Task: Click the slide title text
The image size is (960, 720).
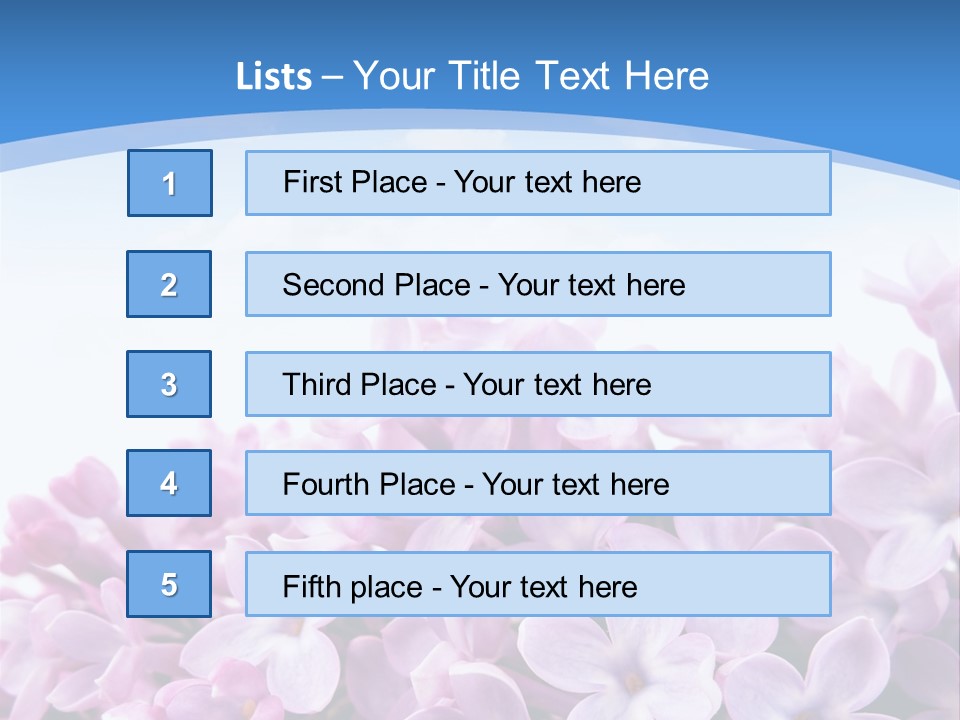Action: pyautogui.click(x=472, y=76)
